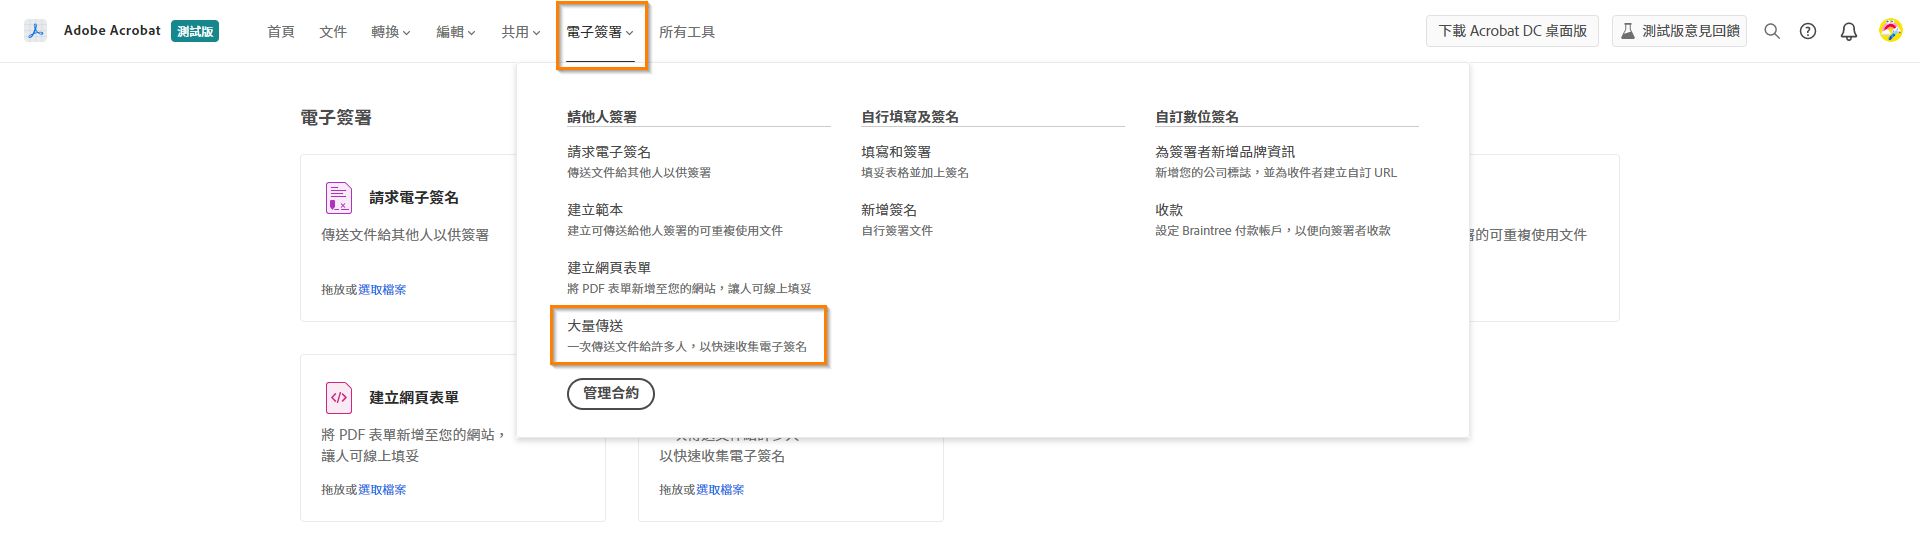Expand the 共用 dropdown menu

(x=521, y=32)
